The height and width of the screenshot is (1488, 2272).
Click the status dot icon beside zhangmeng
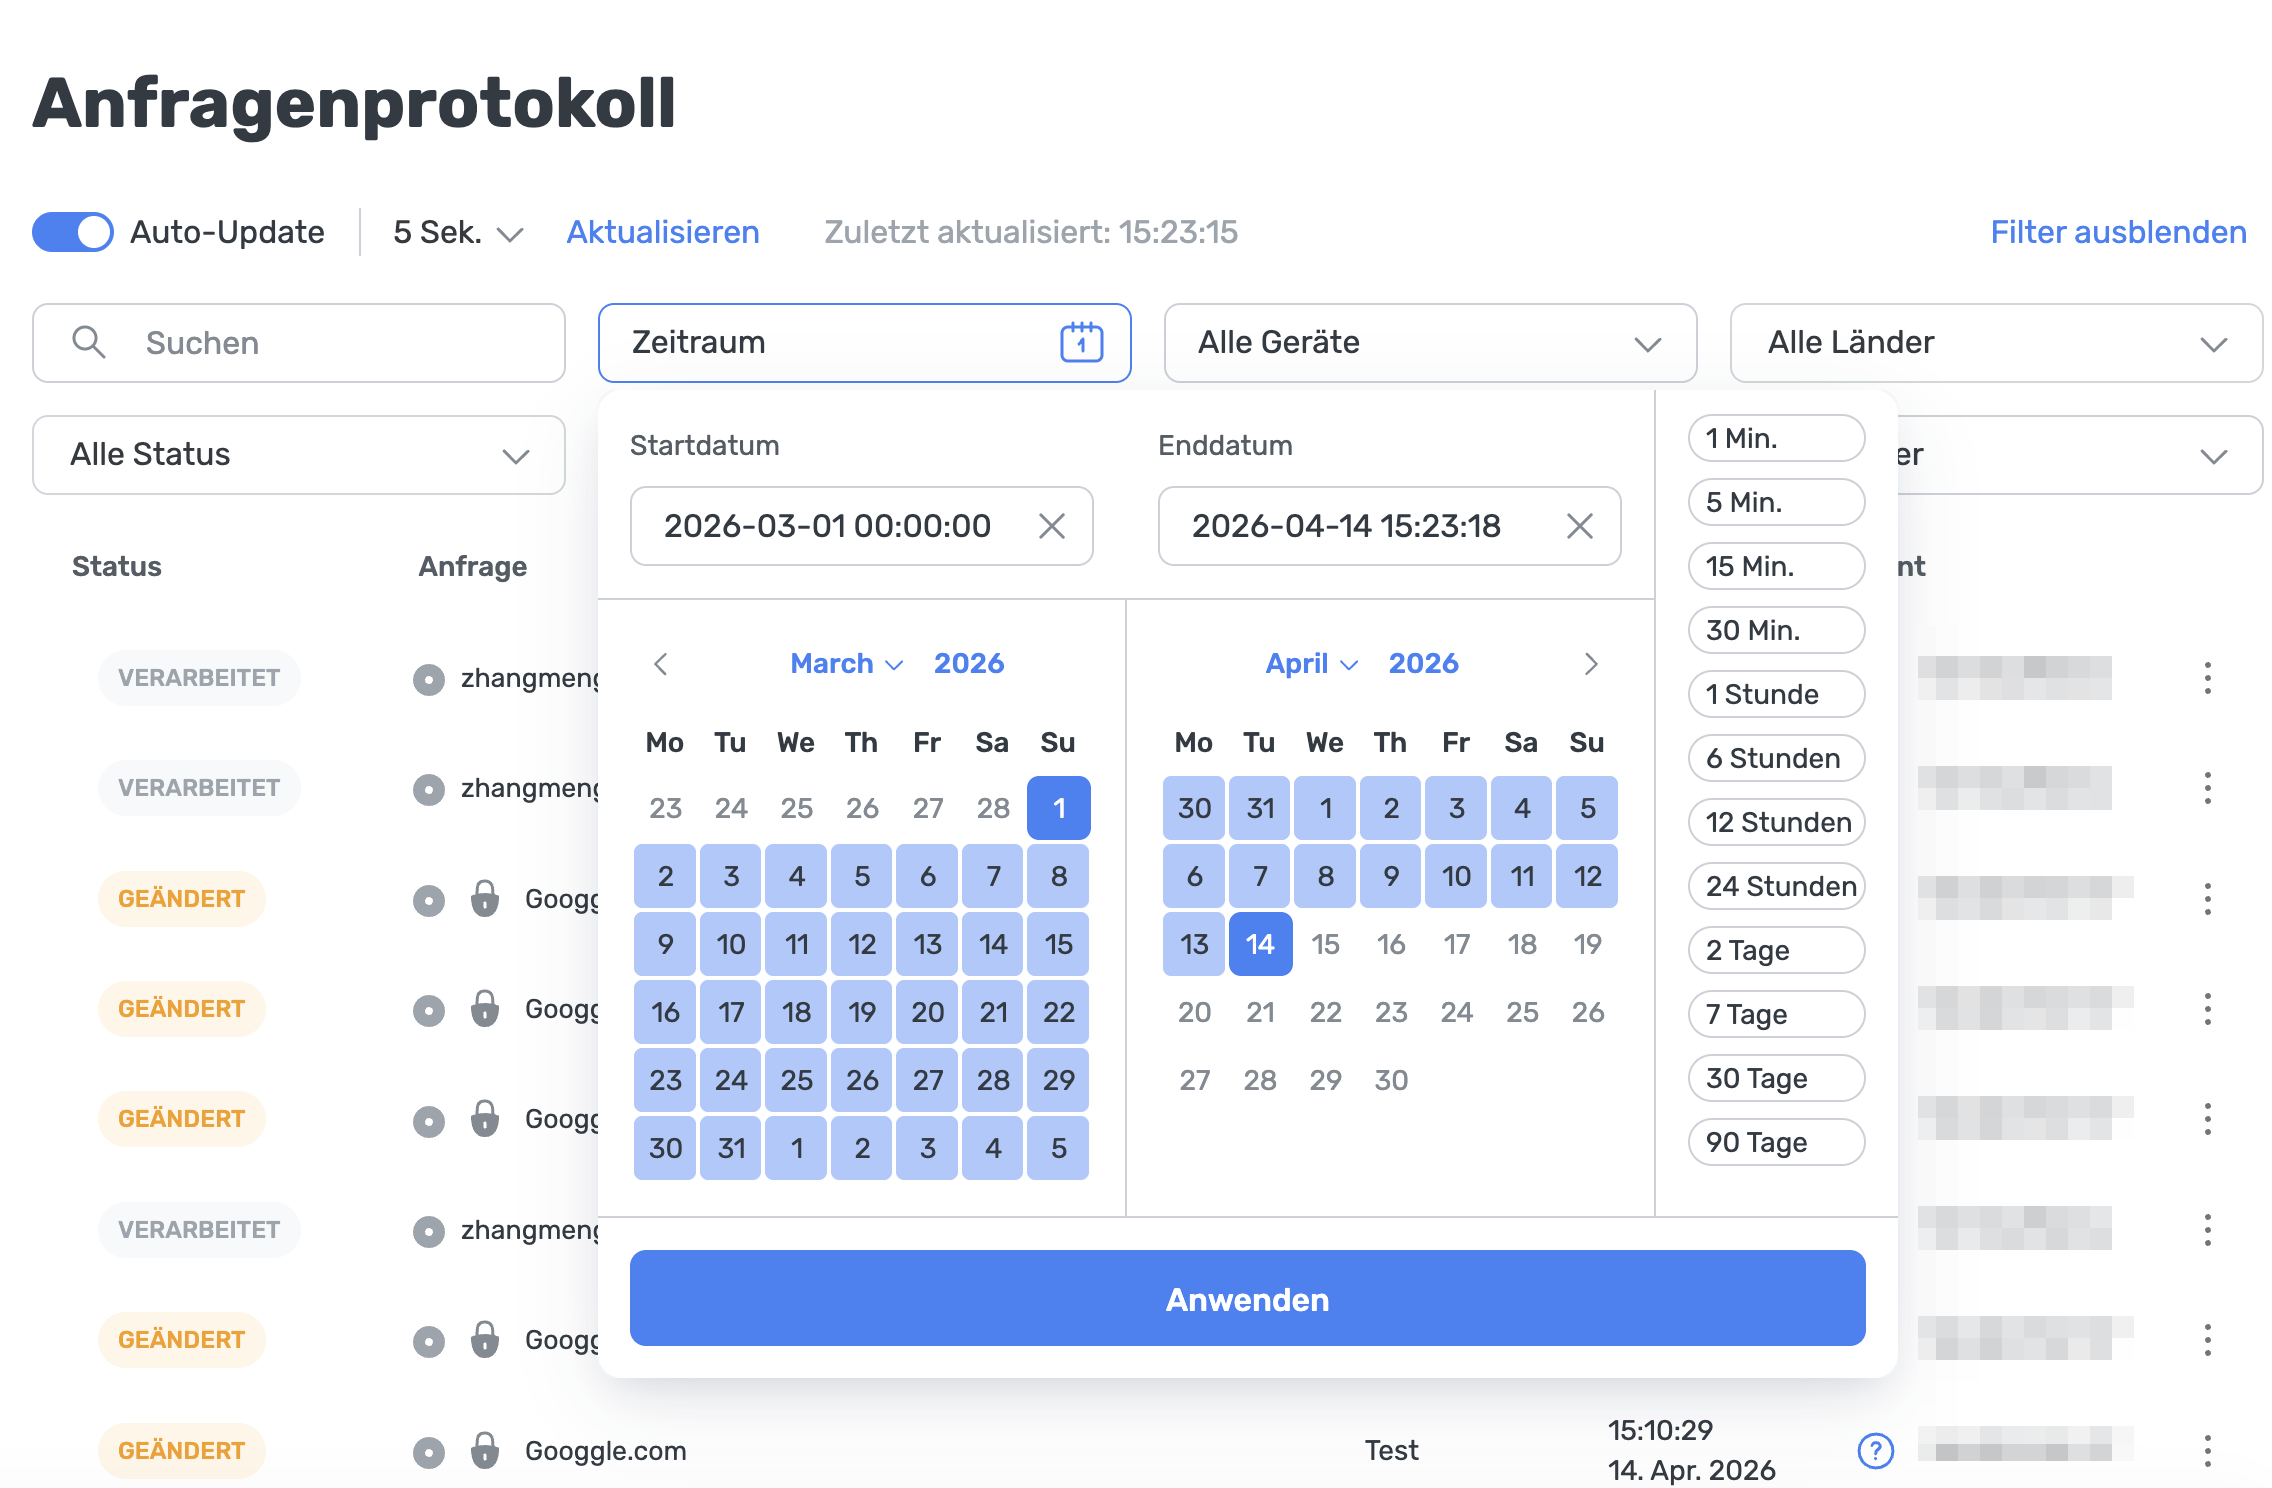coord(429,678)
